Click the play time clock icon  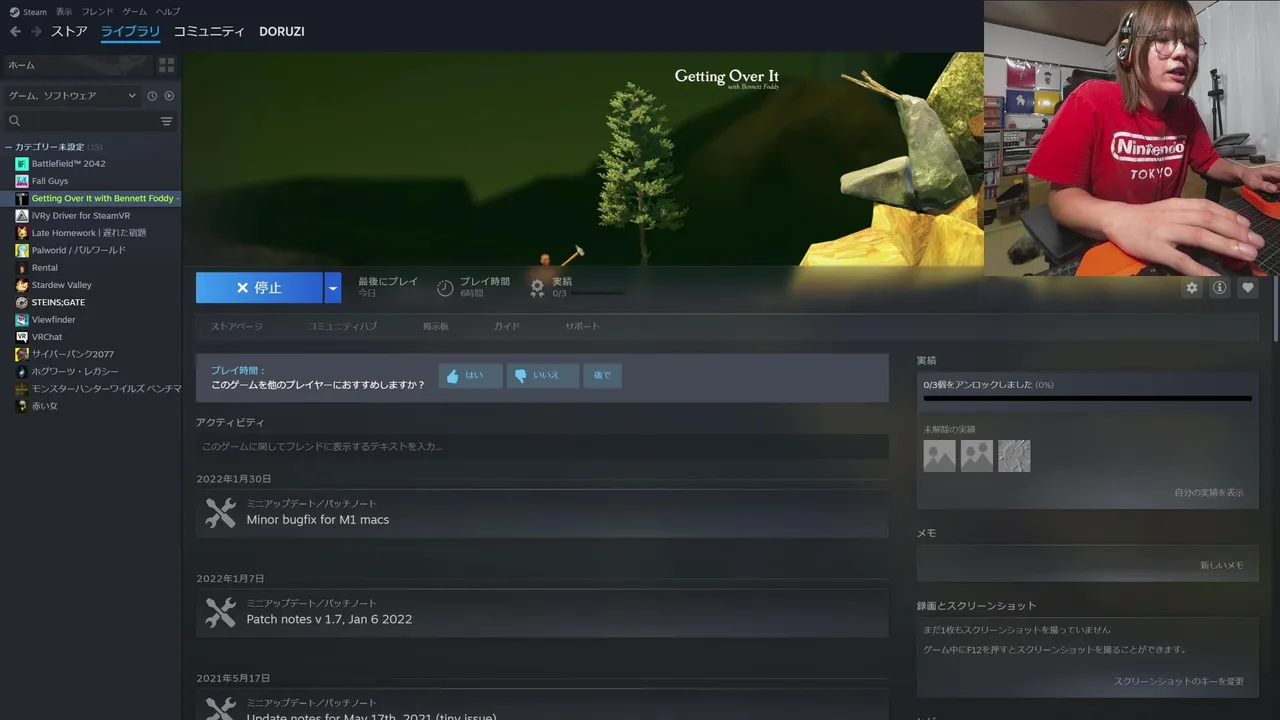pyautogui.click(x=445, y=288)
